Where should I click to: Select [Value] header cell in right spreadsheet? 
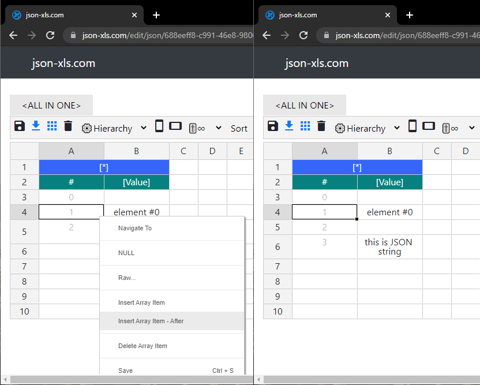(390, 182)
